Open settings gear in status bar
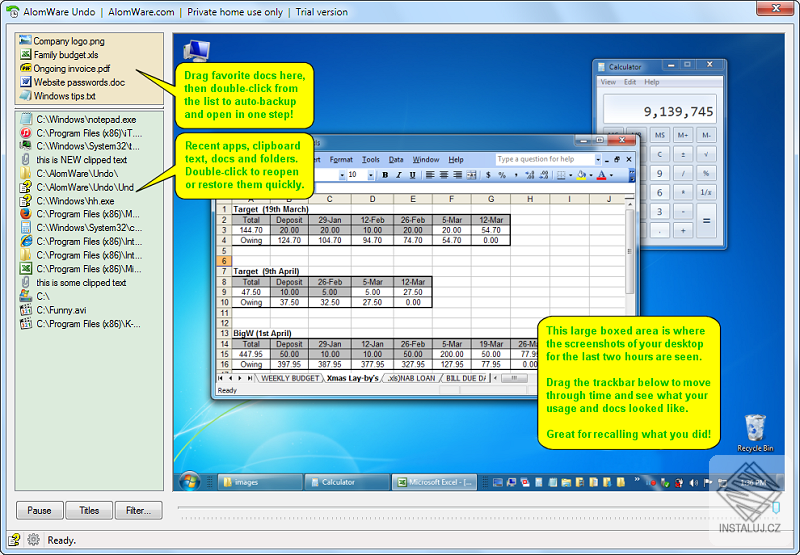Screen dimensions: 800x555 point(33,540)
